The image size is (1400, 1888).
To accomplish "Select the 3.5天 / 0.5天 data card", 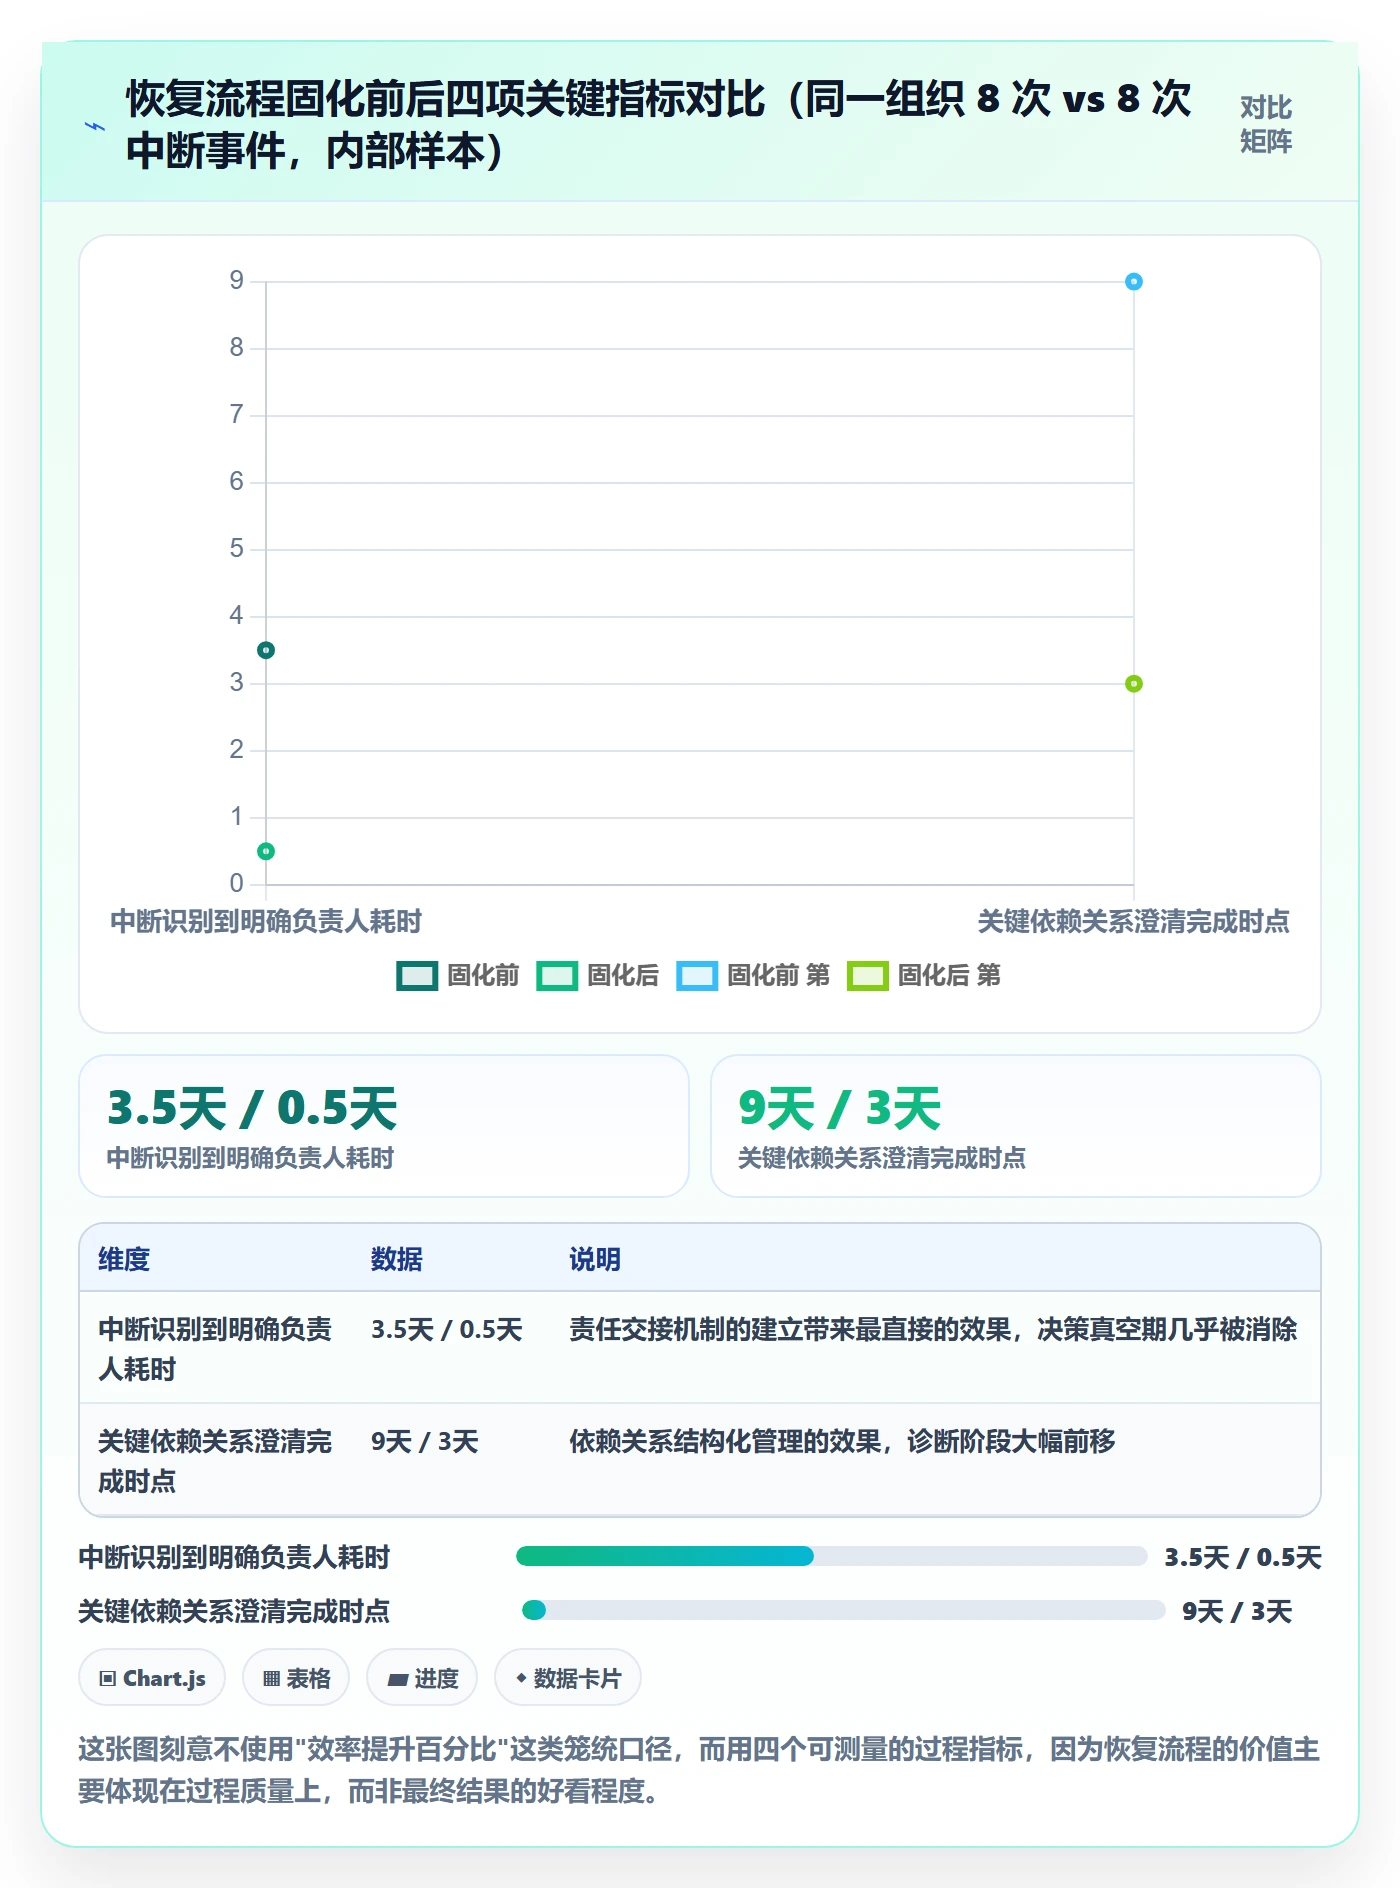I will 384,1126.
